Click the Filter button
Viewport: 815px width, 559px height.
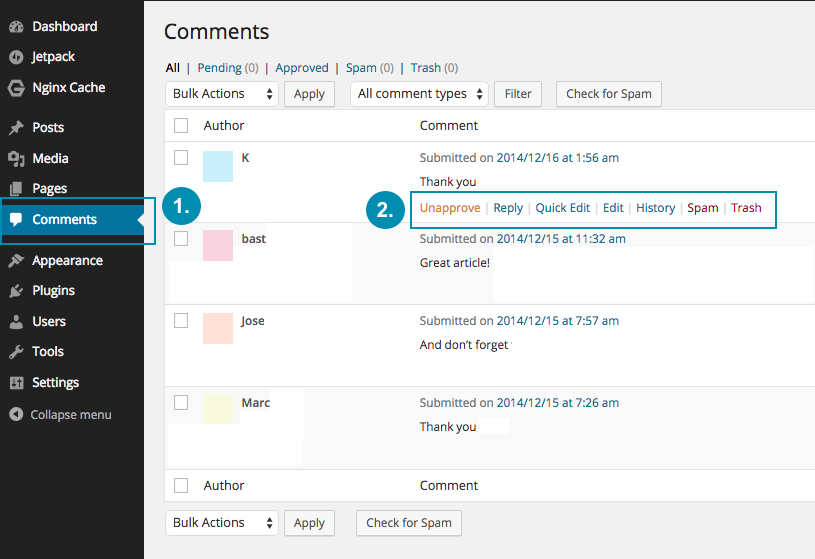518,94
